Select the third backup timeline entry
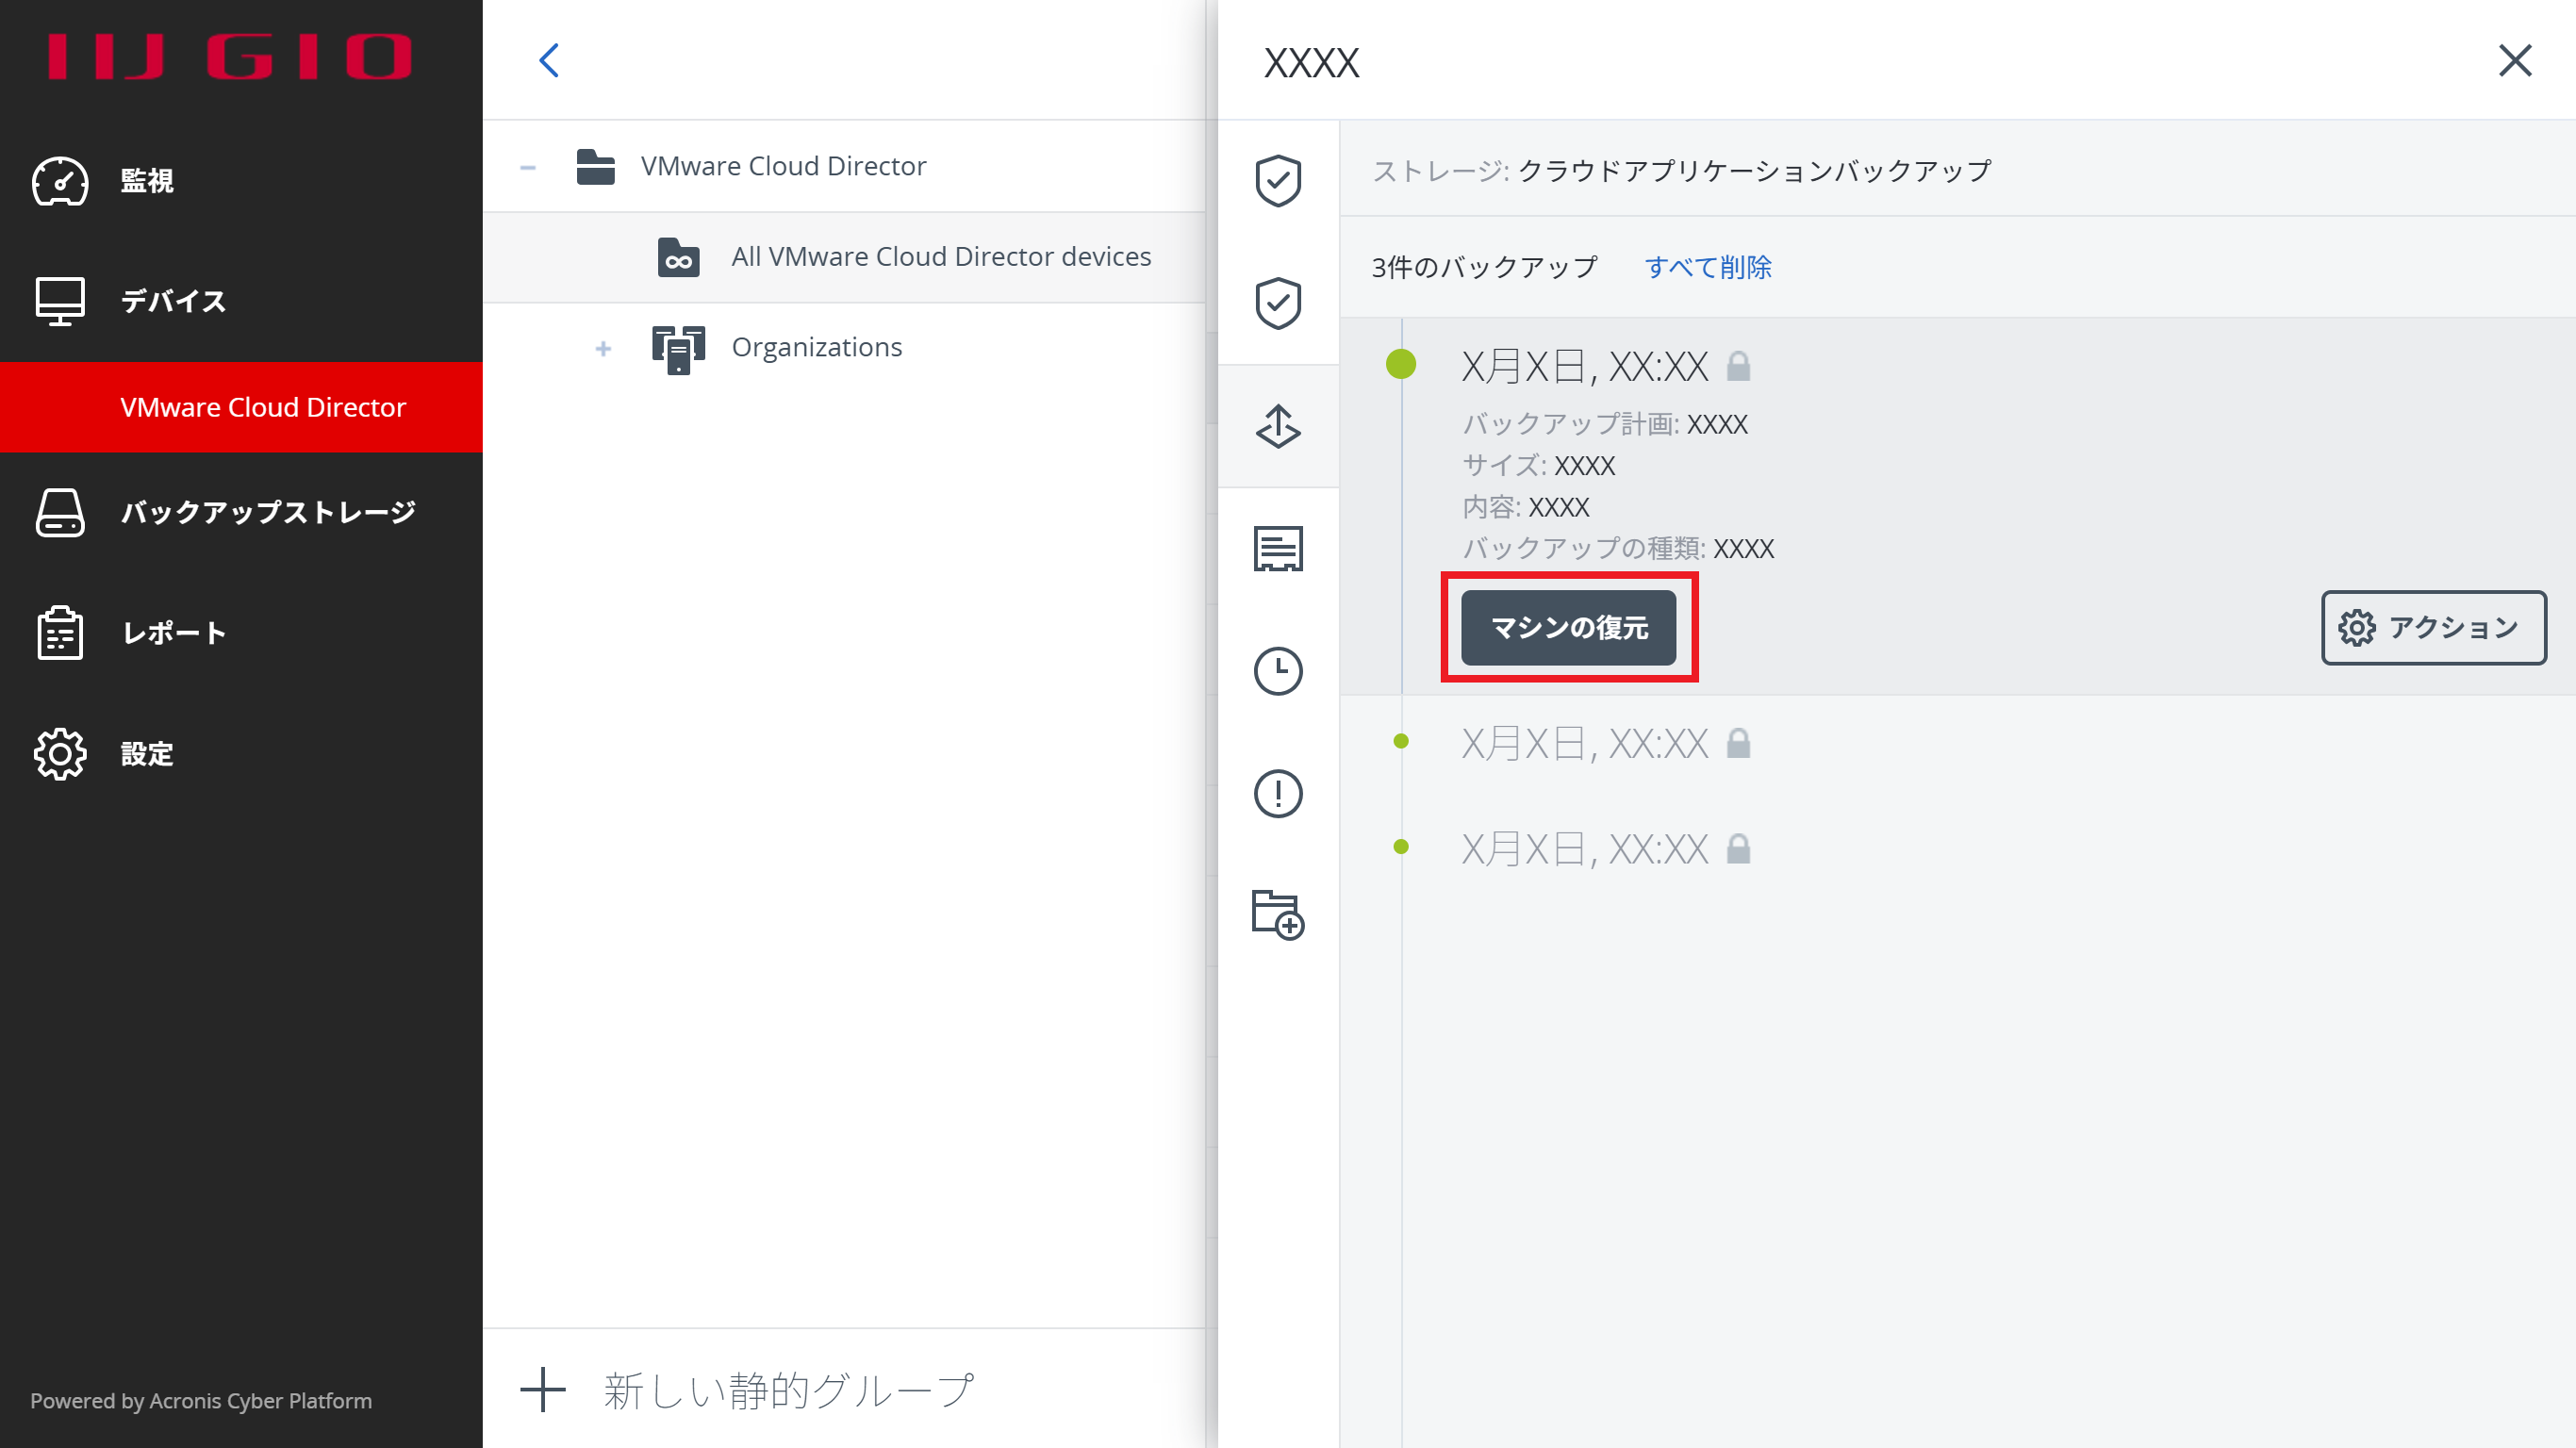2576x1448 pixels. point(1584,849)
